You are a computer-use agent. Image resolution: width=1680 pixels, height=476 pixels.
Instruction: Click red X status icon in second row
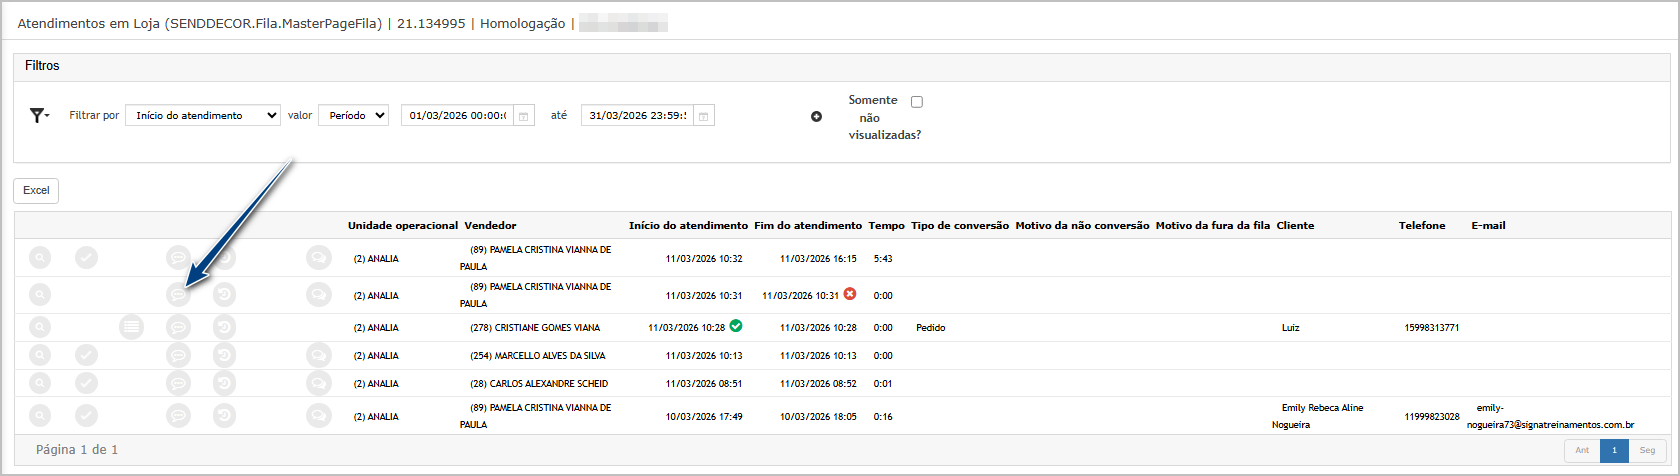click(x=850, y=294)
